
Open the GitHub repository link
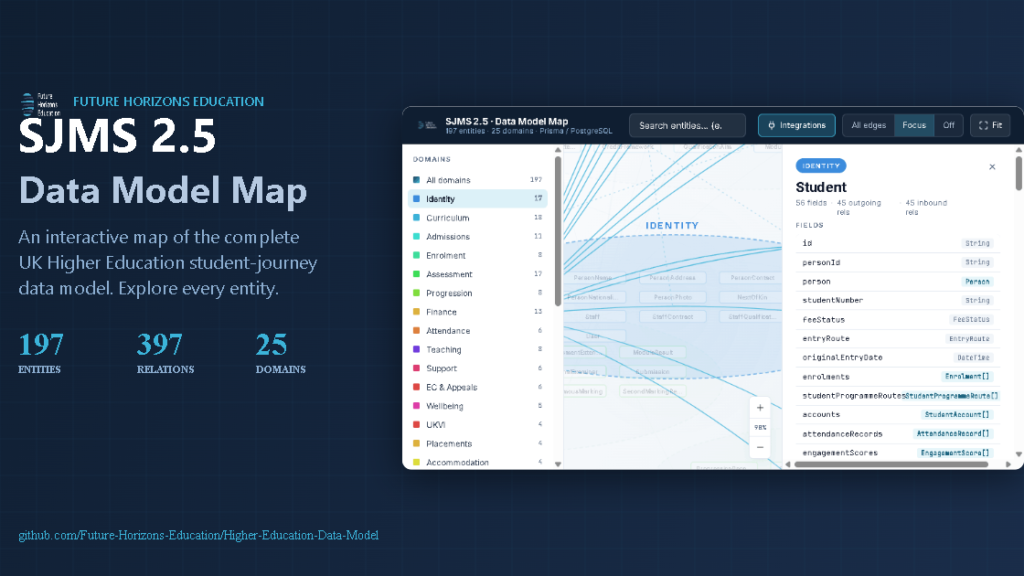click(199, 536)
